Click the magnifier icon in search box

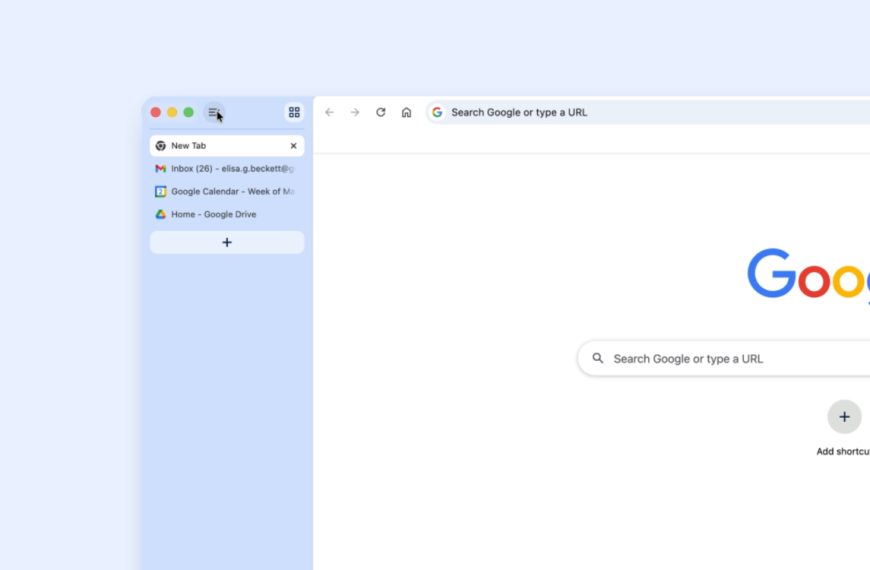pos(598,359)
